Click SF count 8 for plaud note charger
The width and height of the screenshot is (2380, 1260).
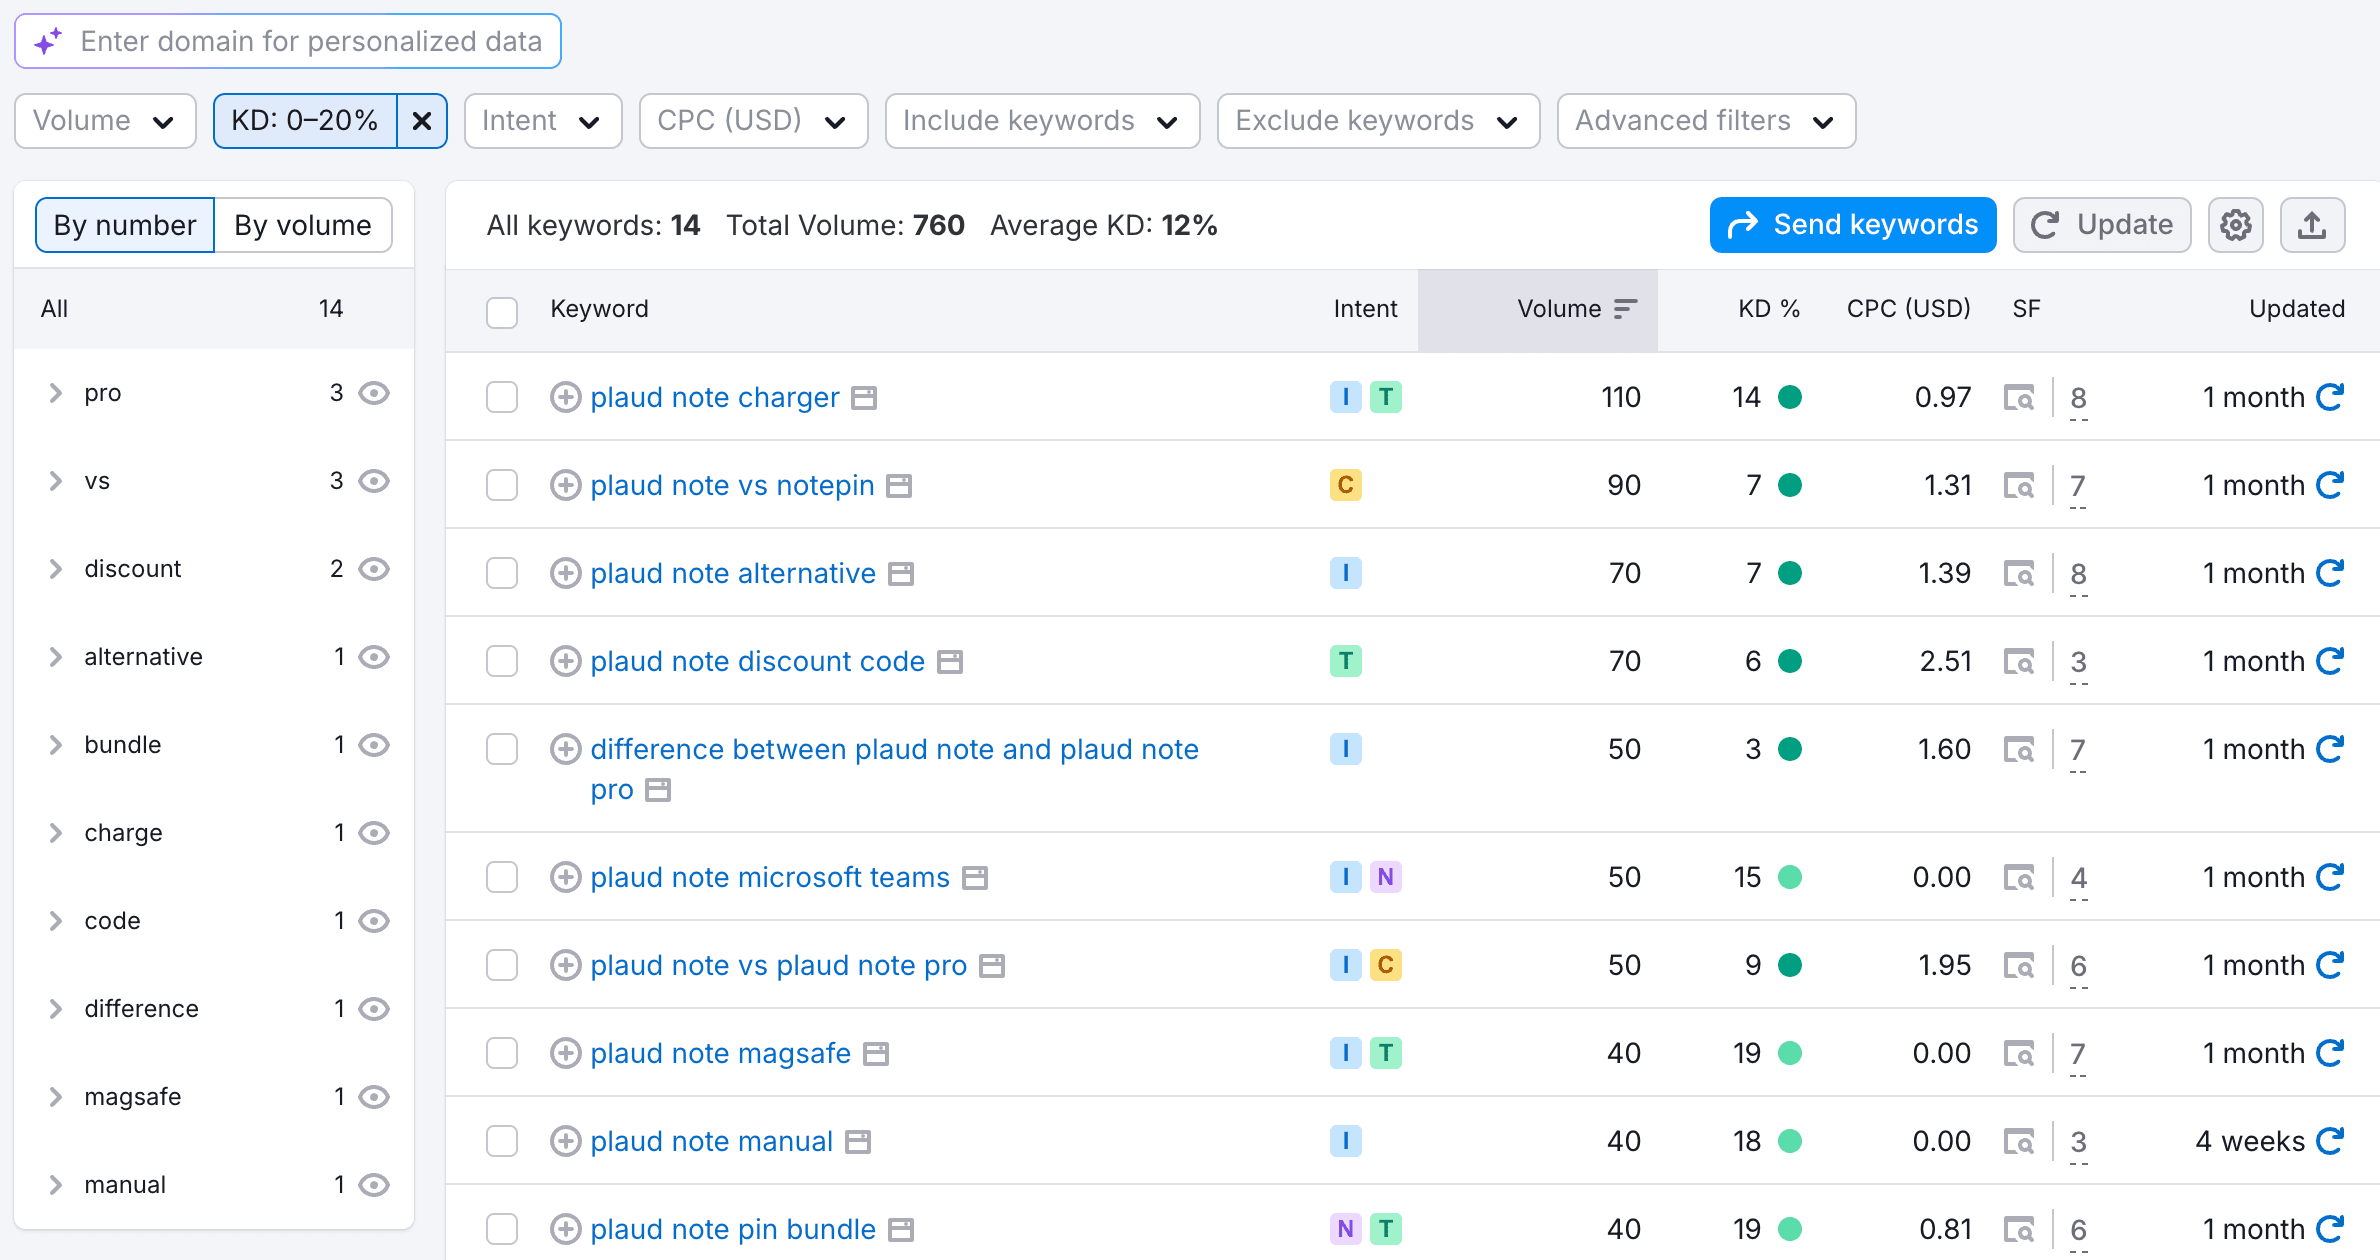point(2078,398)
